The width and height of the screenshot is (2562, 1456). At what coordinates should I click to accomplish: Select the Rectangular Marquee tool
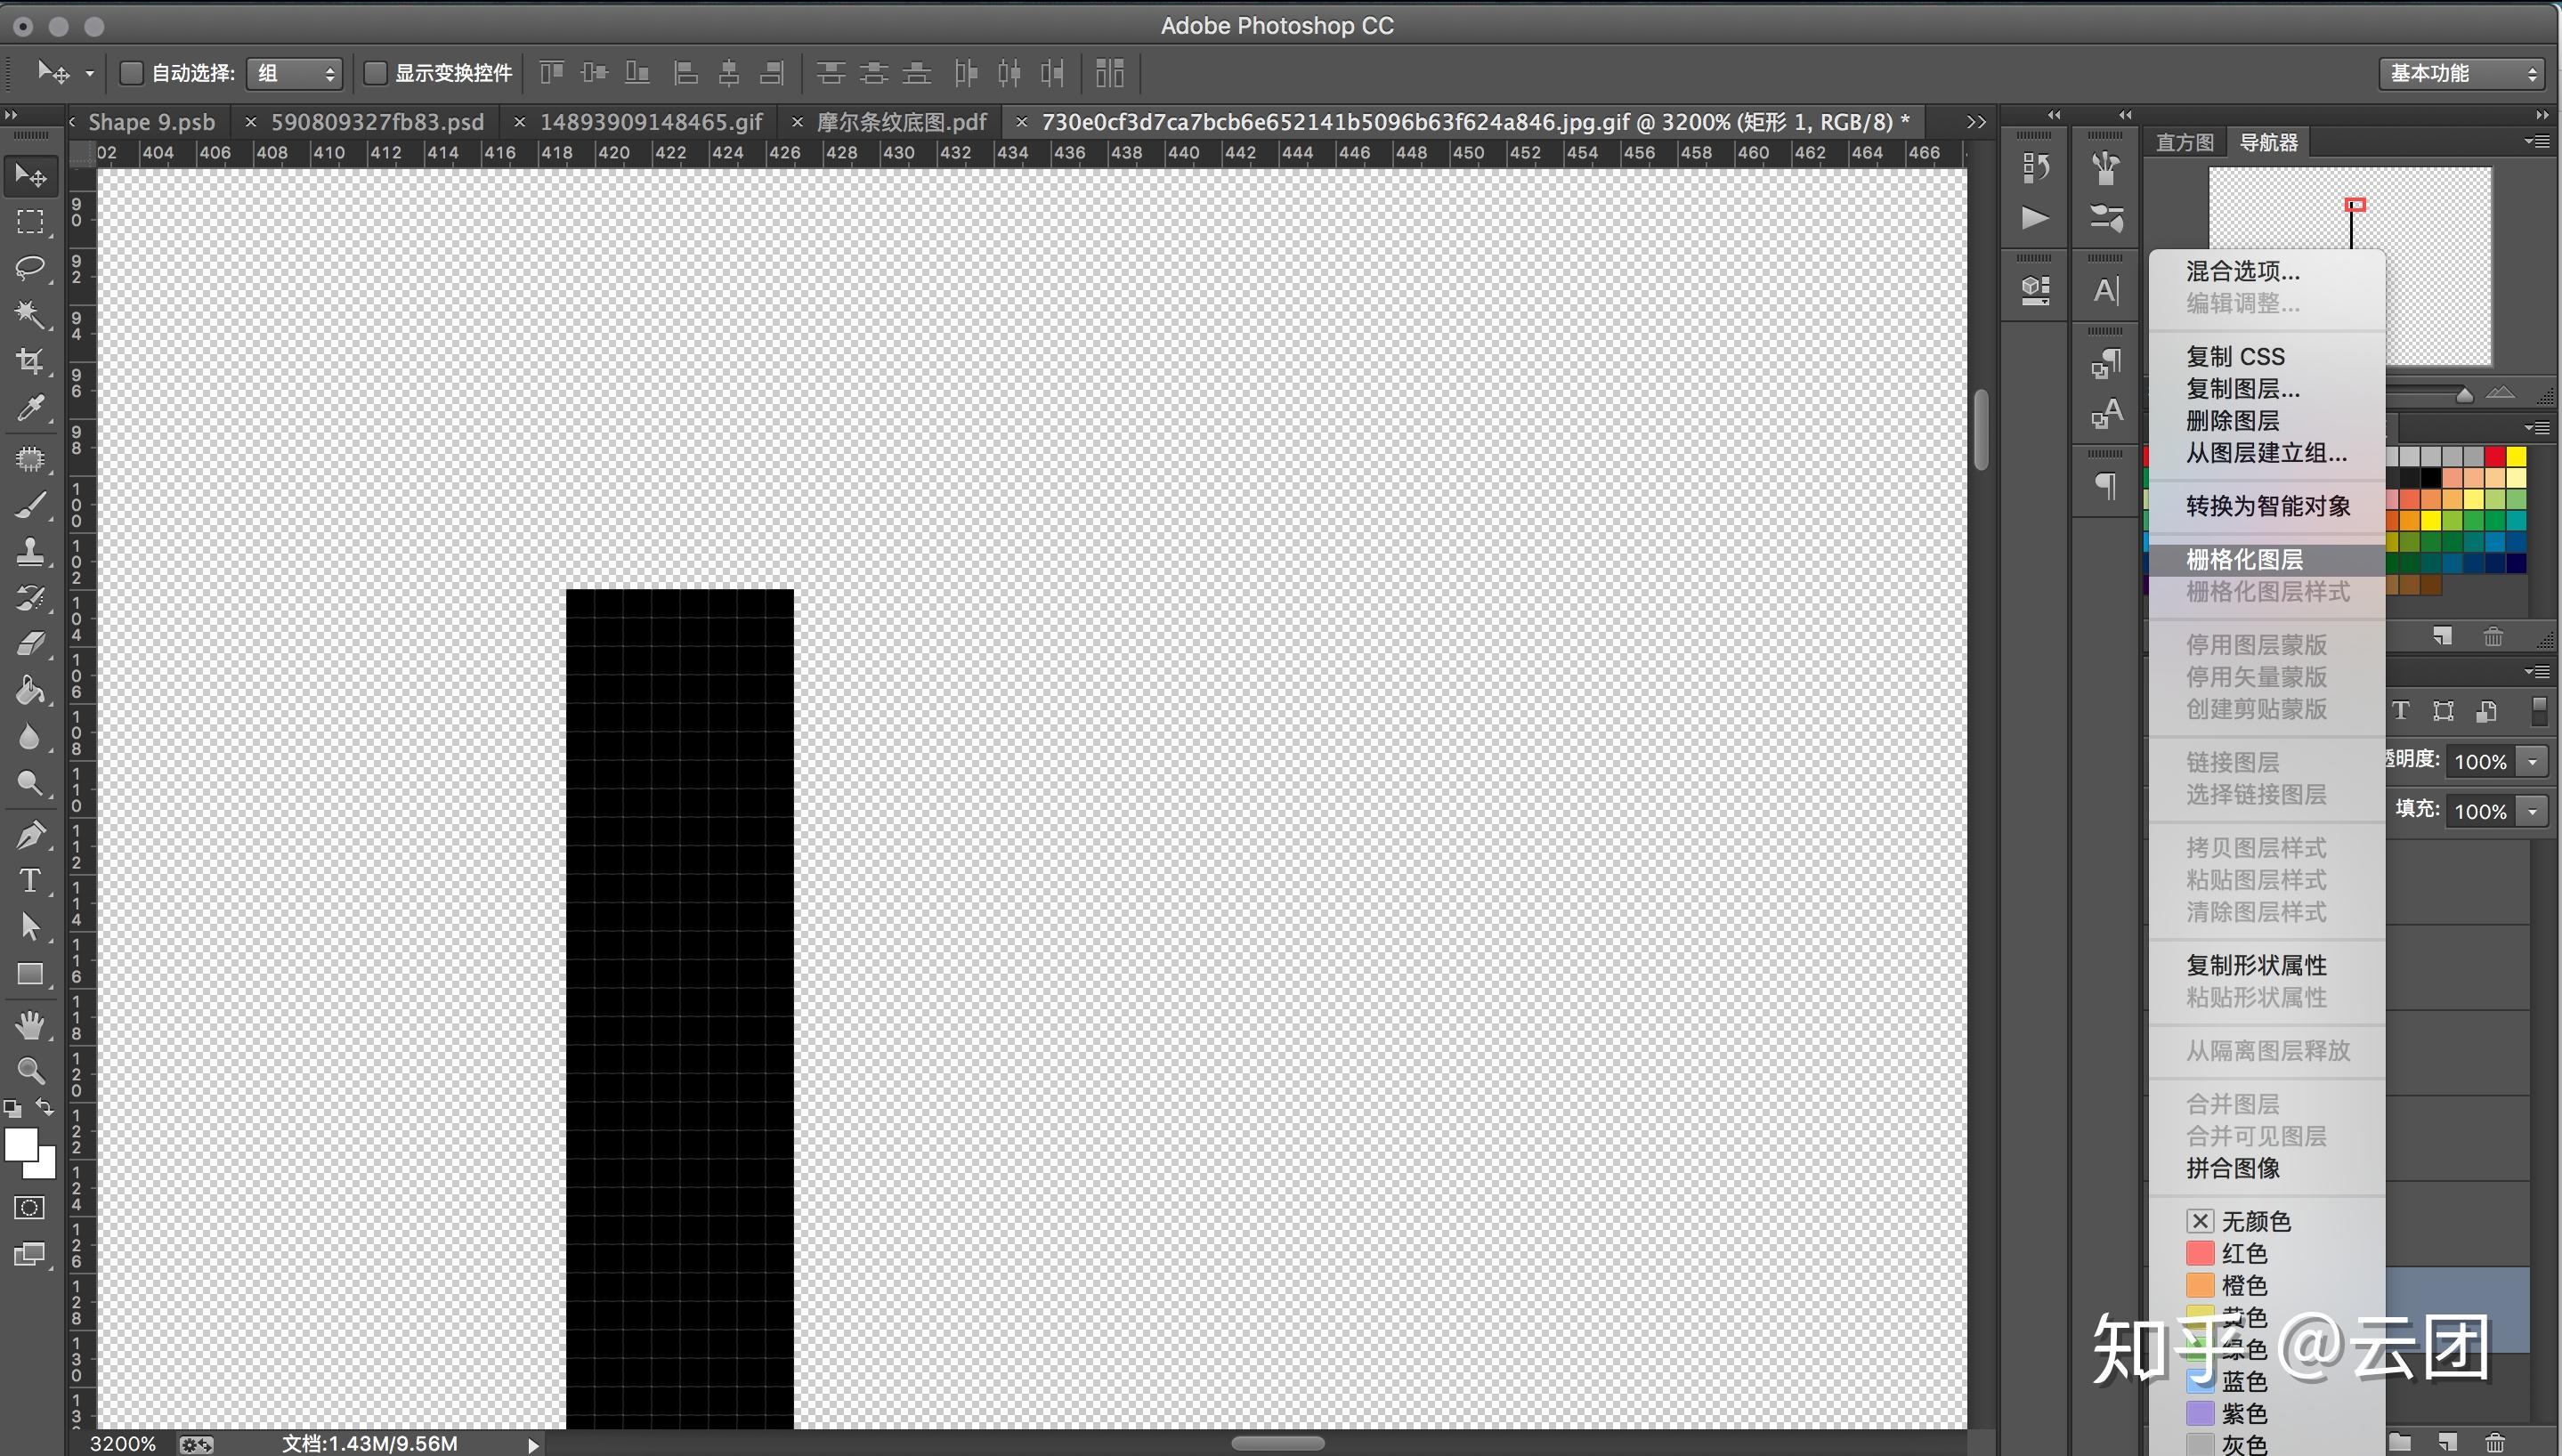click(x=30, y=222)
